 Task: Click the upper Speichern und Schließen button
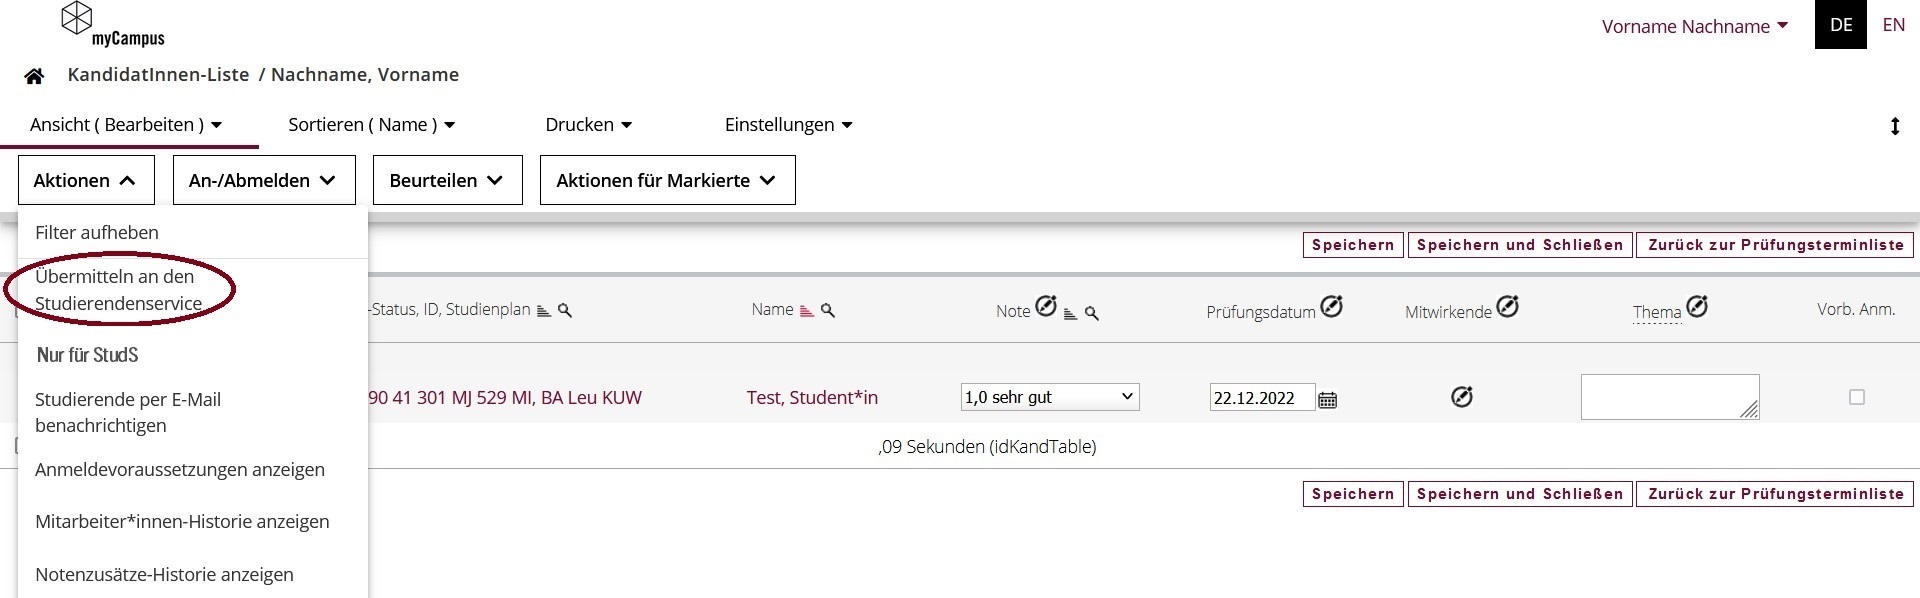1520,245
